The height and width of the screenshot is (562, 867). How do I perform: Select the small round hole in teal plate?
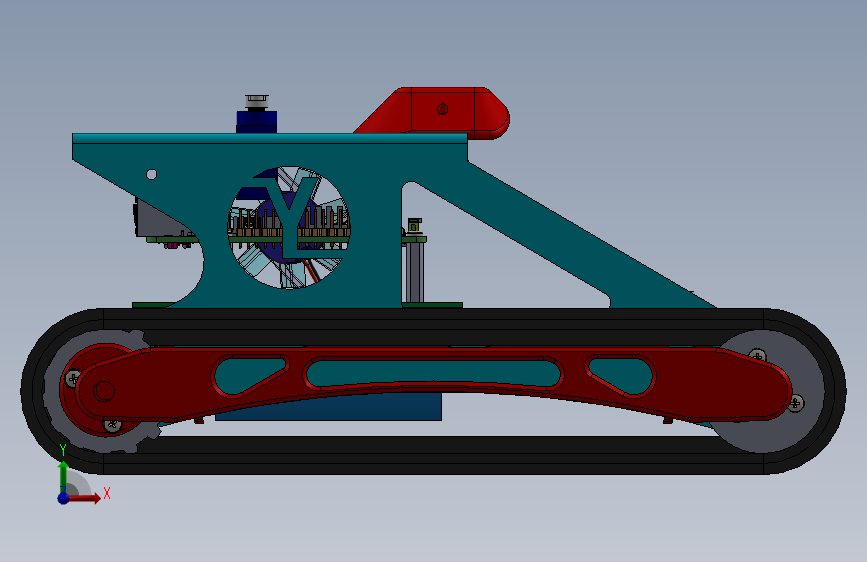152,174
